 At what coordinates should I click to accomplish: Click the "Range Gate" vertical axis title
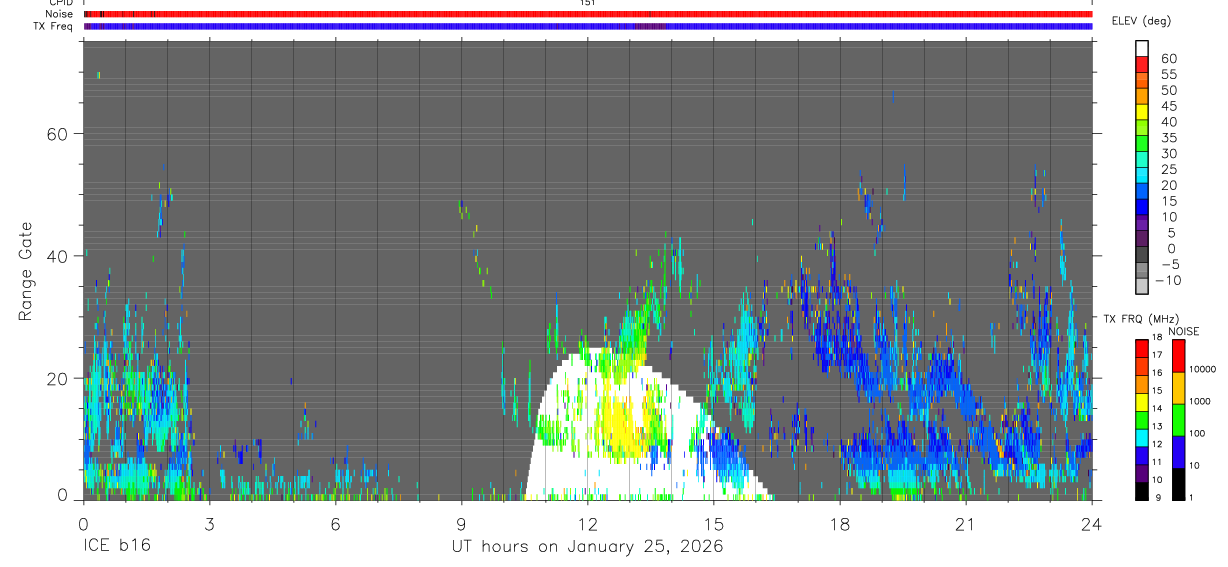click(26, 270)
